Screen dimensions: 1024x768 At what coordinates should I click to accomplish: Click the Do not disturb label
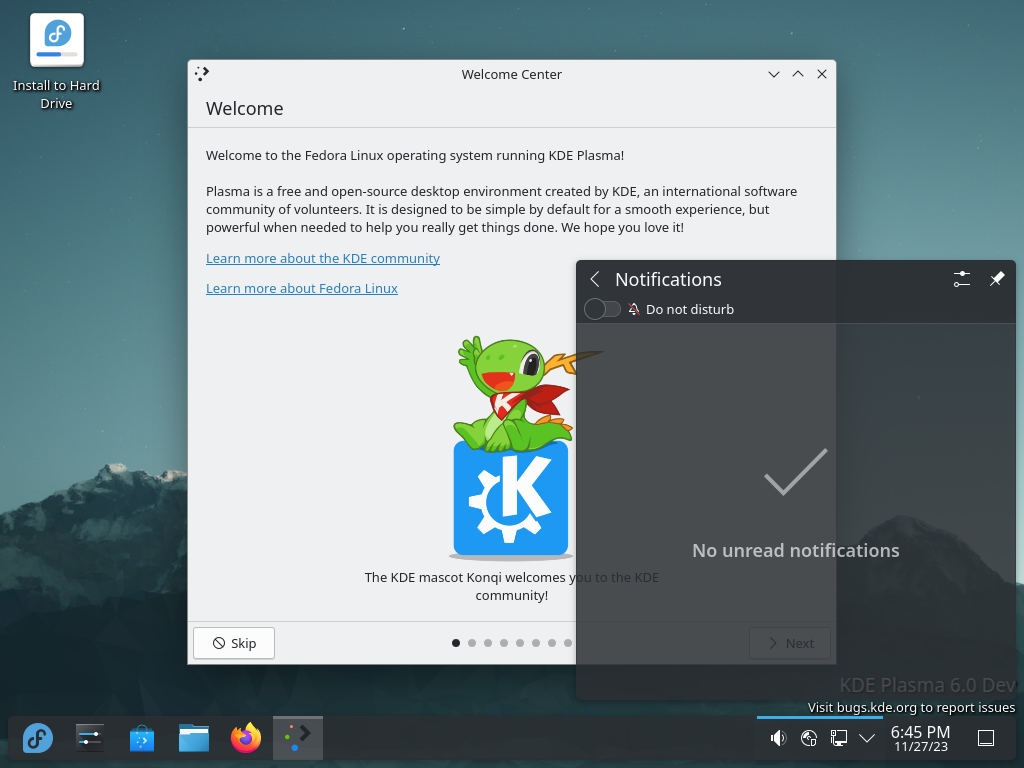(x=690, y=309)
